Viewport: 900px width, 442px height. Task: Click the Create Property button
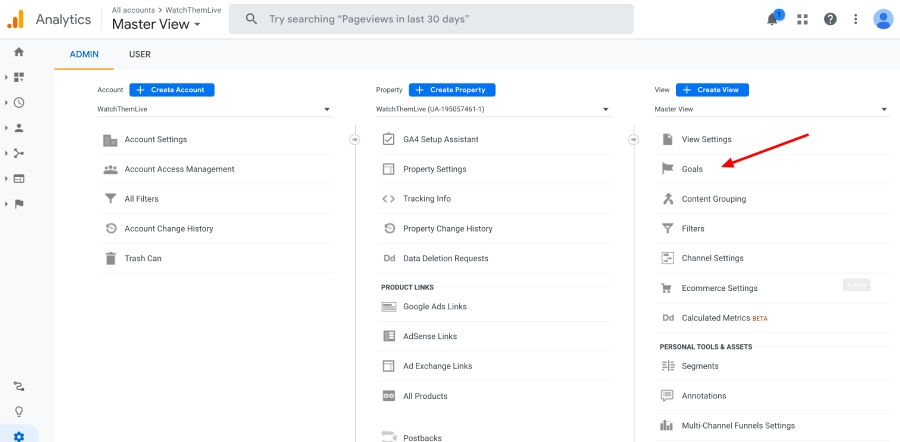[452, 90]
